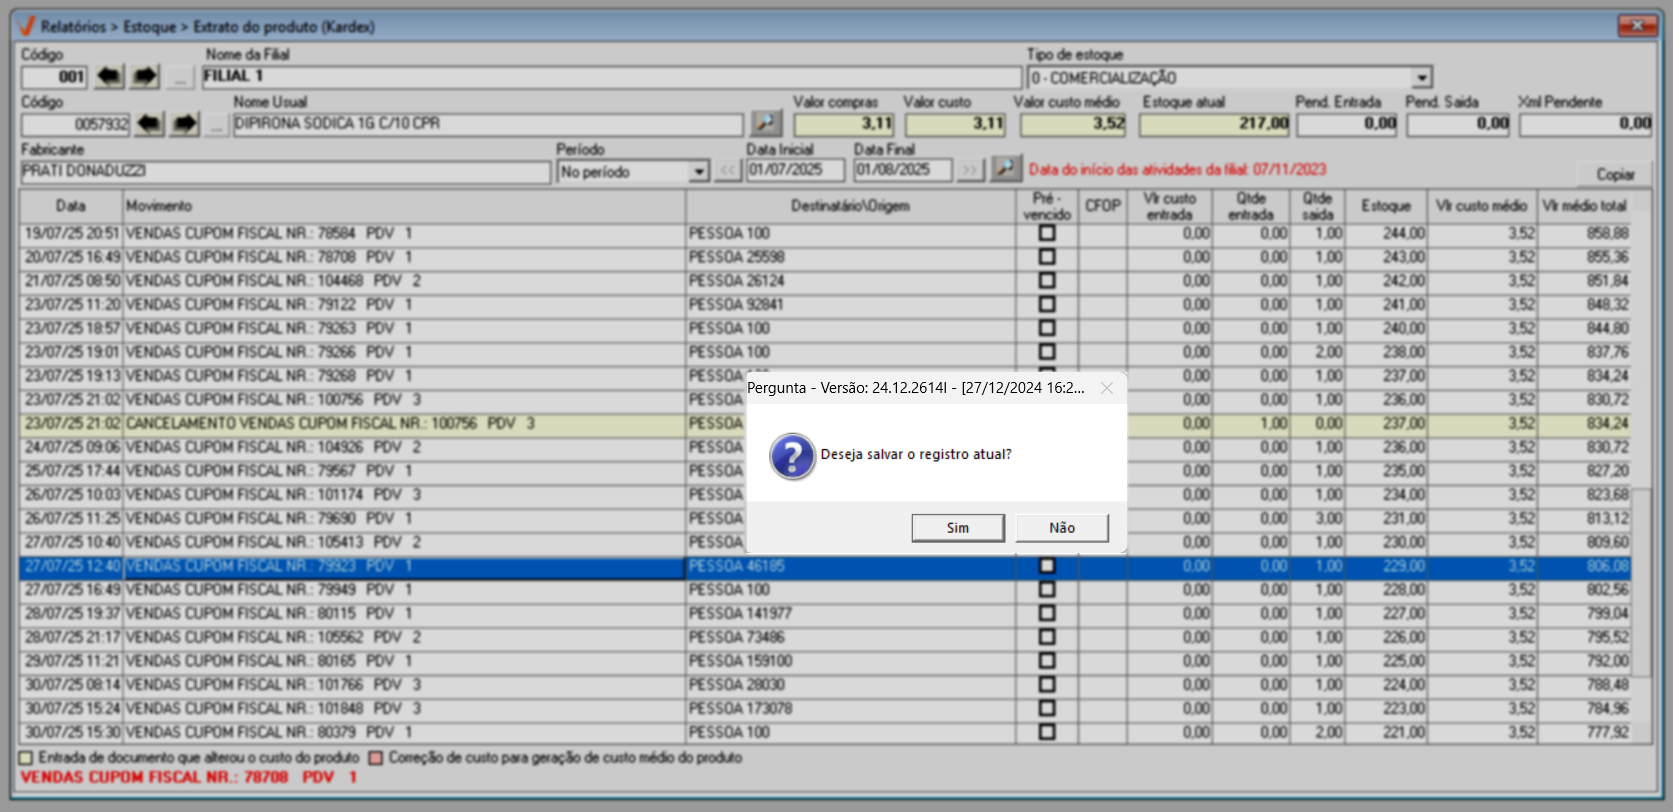This screenshot has width=1673, height=812.
Task: Focus the Nome da Filial field
Action: click(612, 77)
